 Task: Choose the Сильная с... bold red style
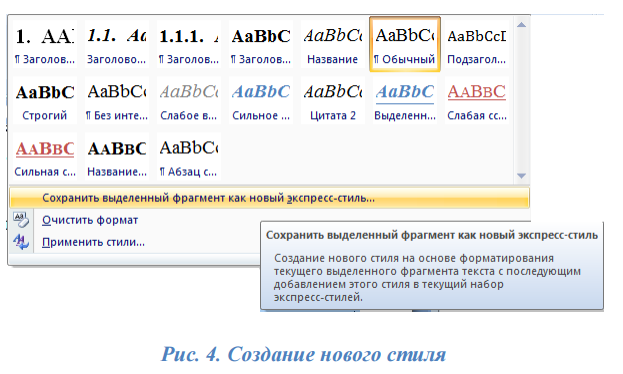45,157
